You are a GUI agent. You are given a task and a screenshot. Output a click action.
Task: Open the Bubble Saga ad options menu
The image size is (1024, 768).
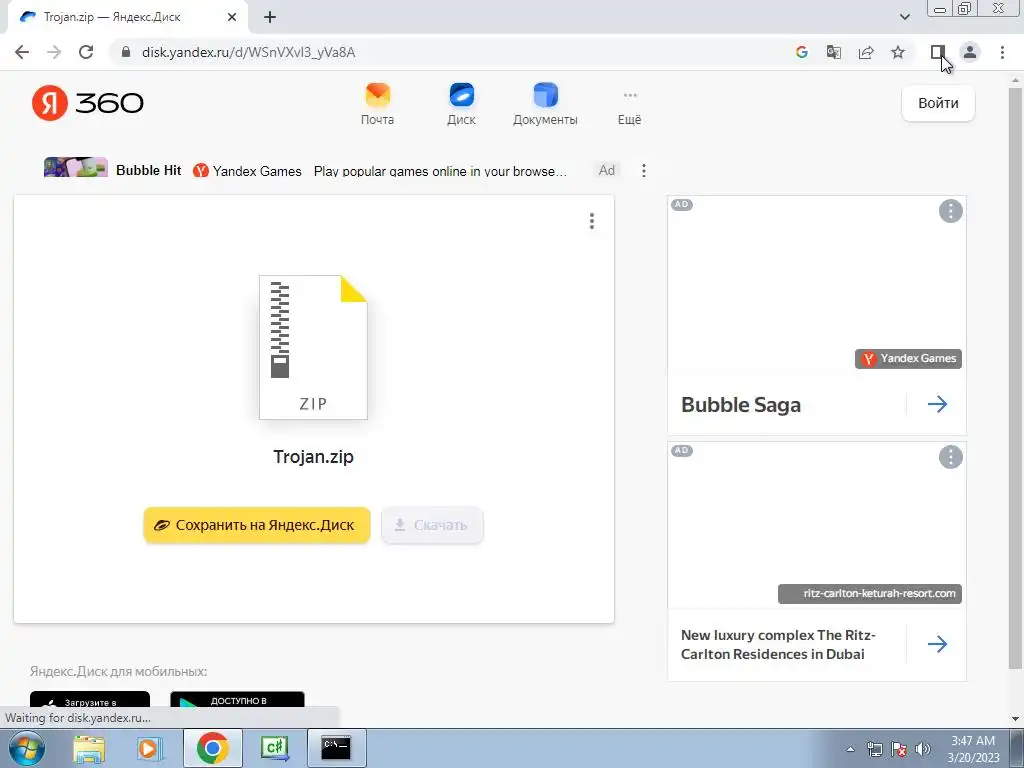(950, 211)
